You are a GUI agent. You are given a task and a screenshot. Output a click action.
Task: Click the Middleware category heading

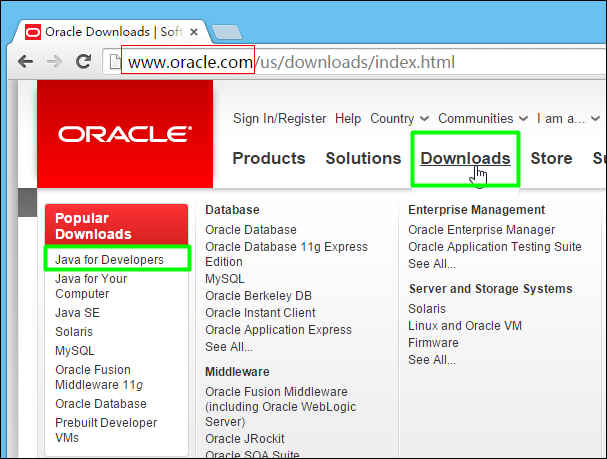click(237, 372)
